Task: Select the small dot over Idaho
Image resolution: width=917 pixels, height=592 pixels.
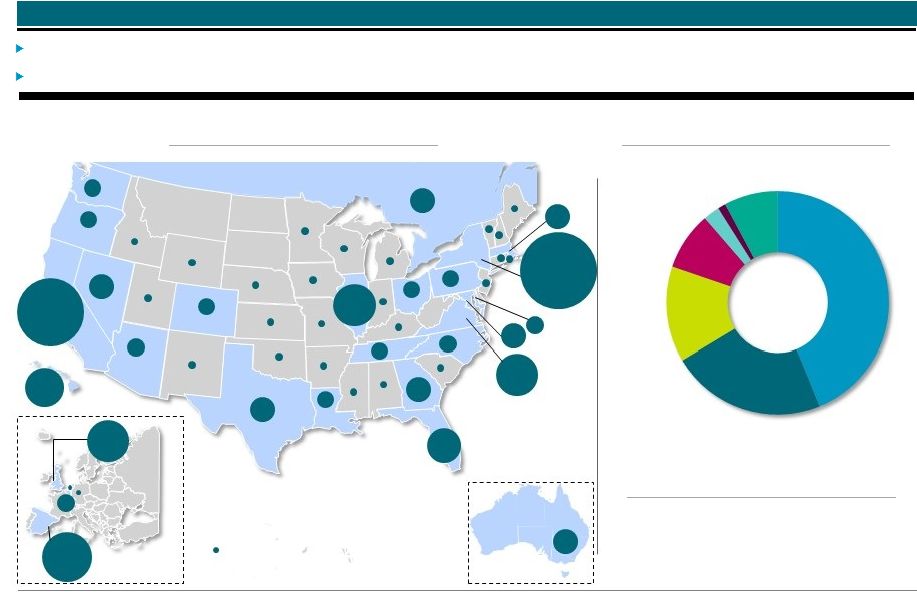Action: click(x=135, y=242)
